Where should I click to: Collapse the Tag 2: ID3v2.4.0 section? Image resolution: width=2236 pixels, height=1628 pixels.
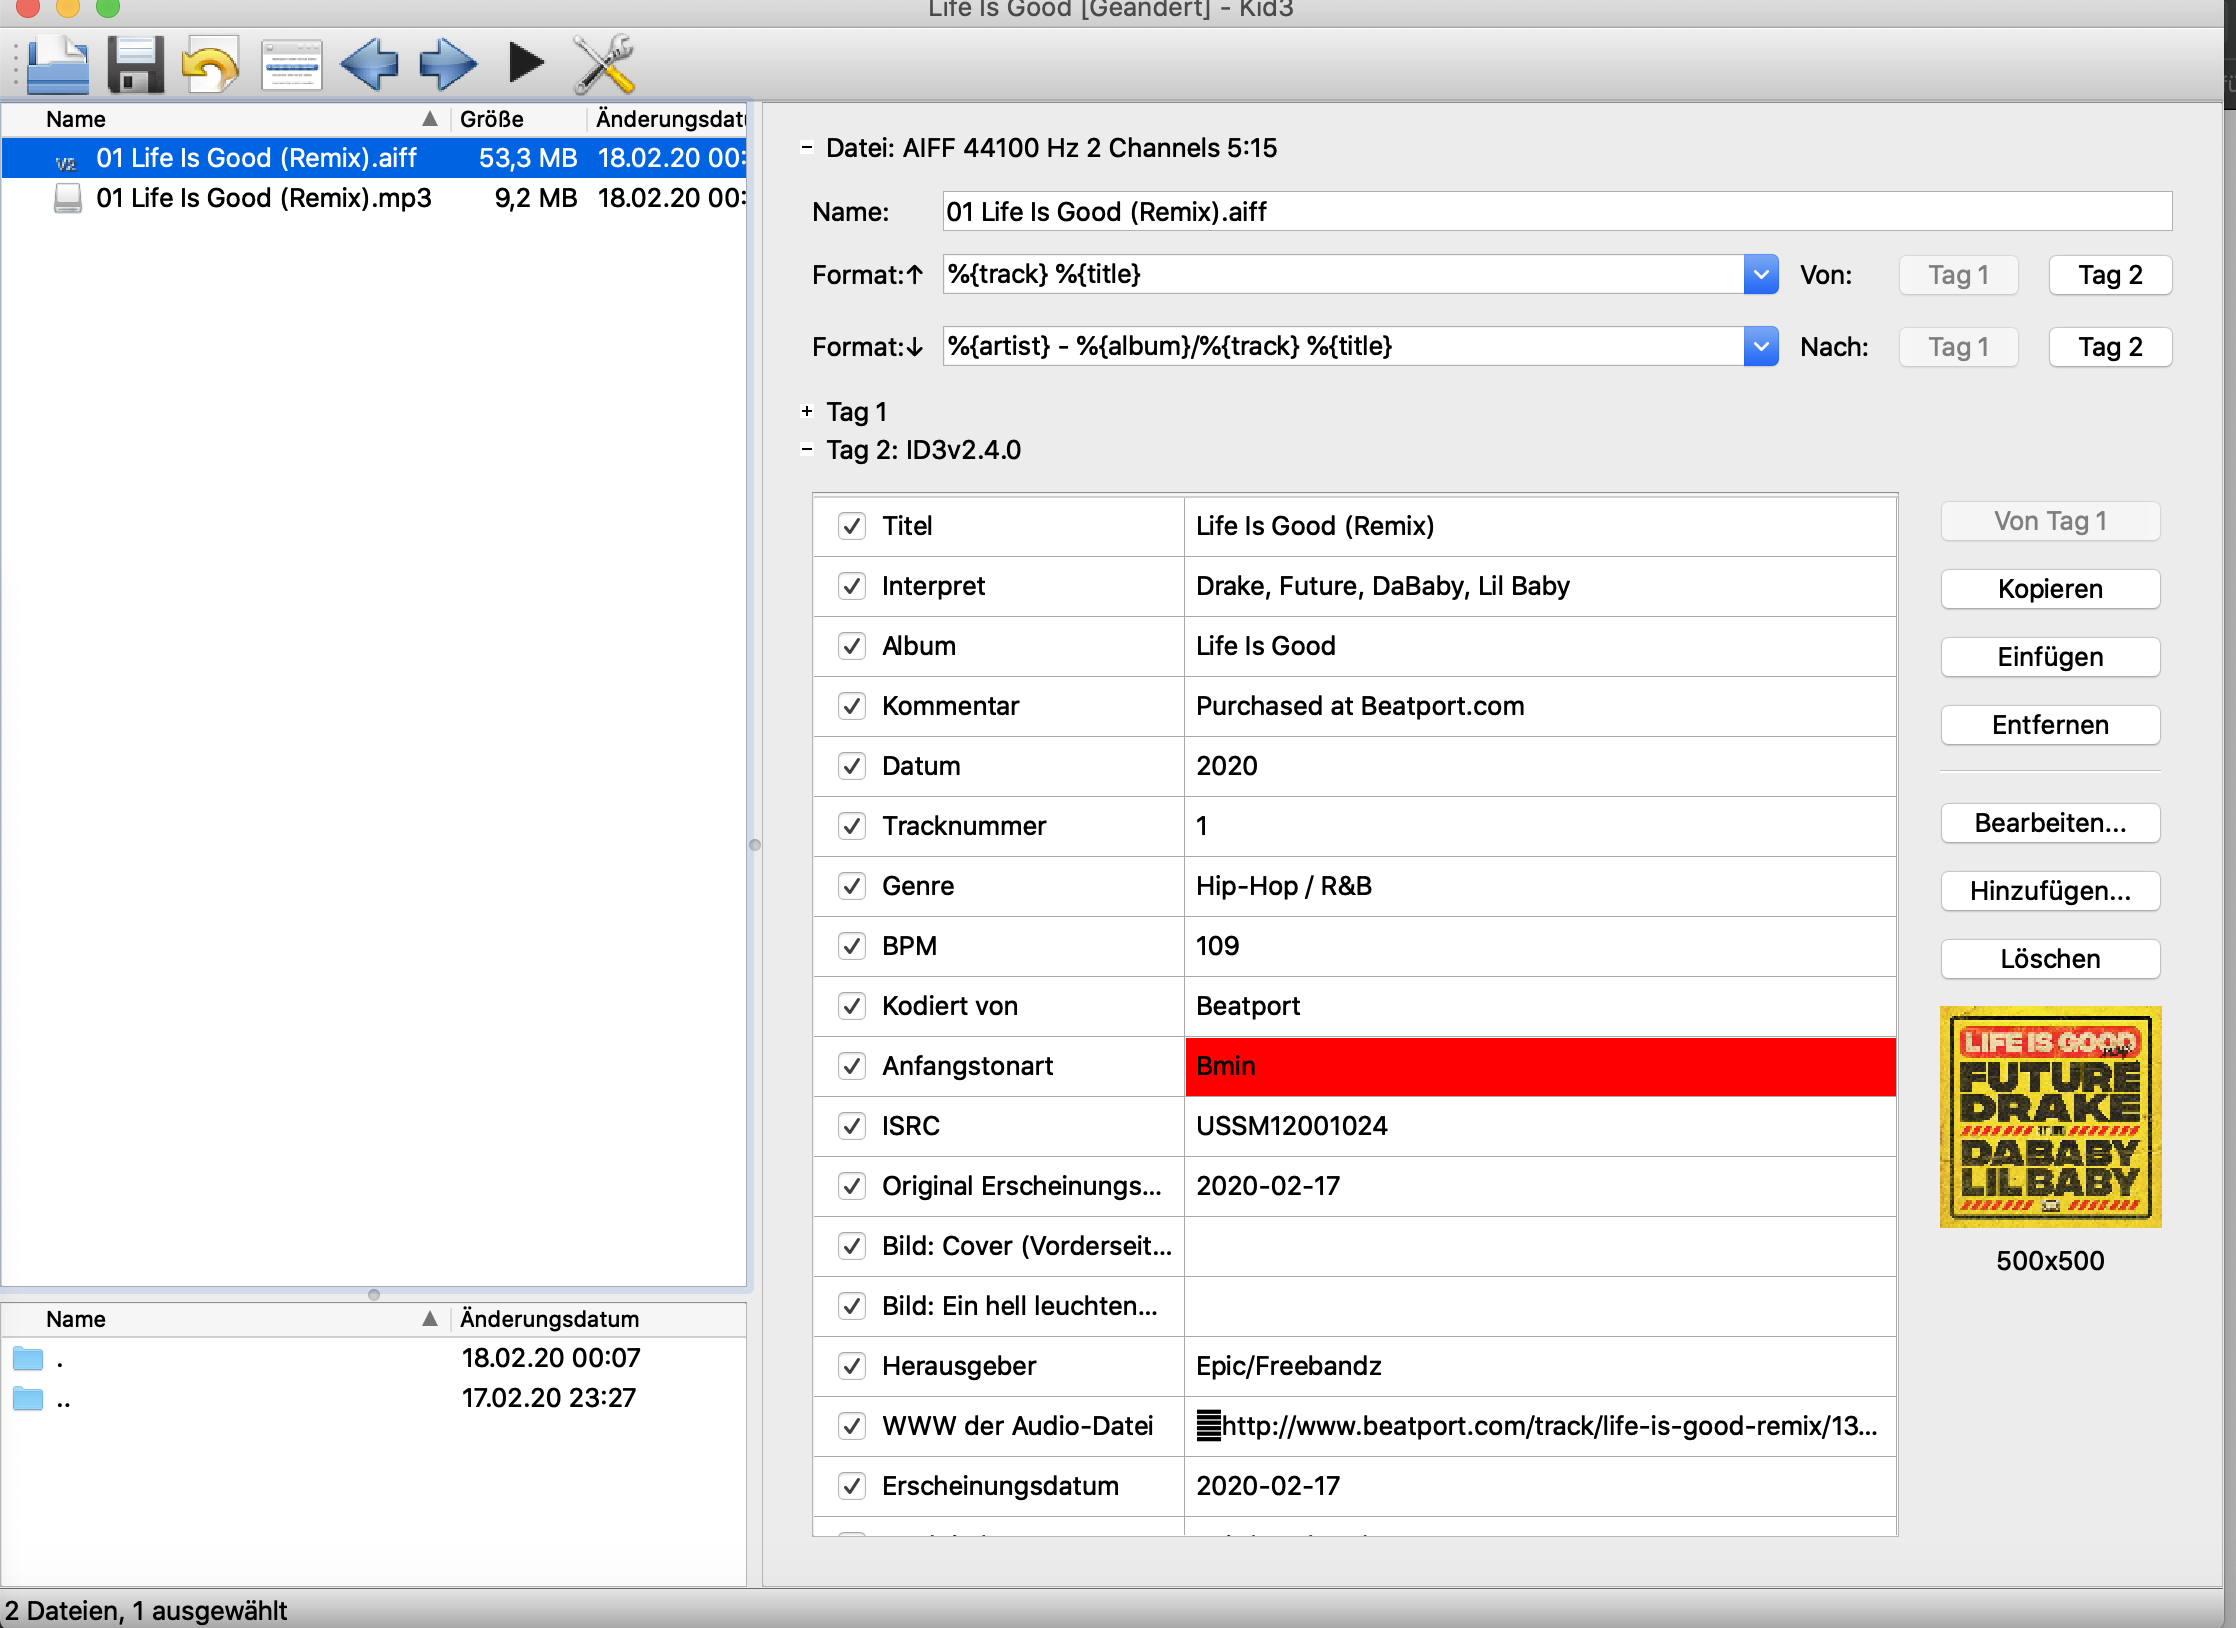[x=807, y=449]
